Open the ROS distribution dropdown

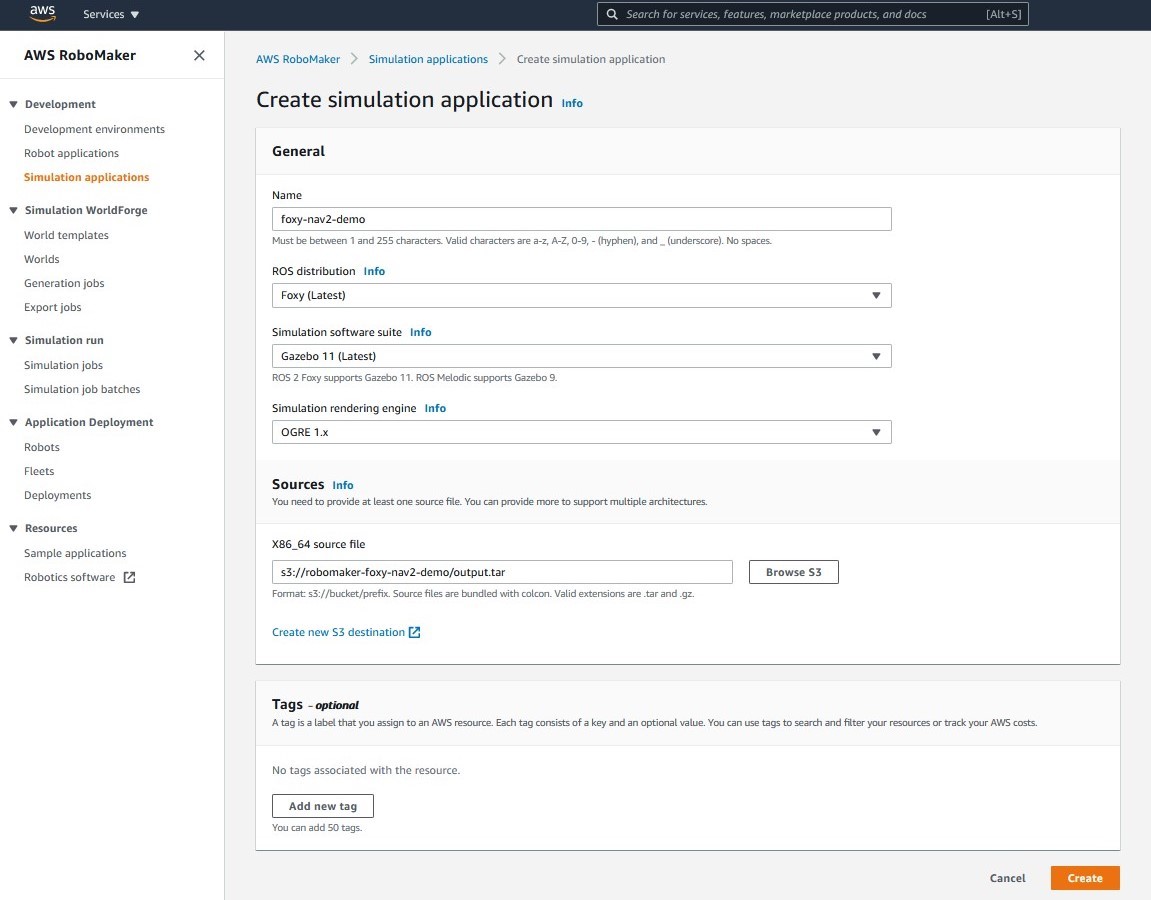pyautogui.click(x=581, y=295)
